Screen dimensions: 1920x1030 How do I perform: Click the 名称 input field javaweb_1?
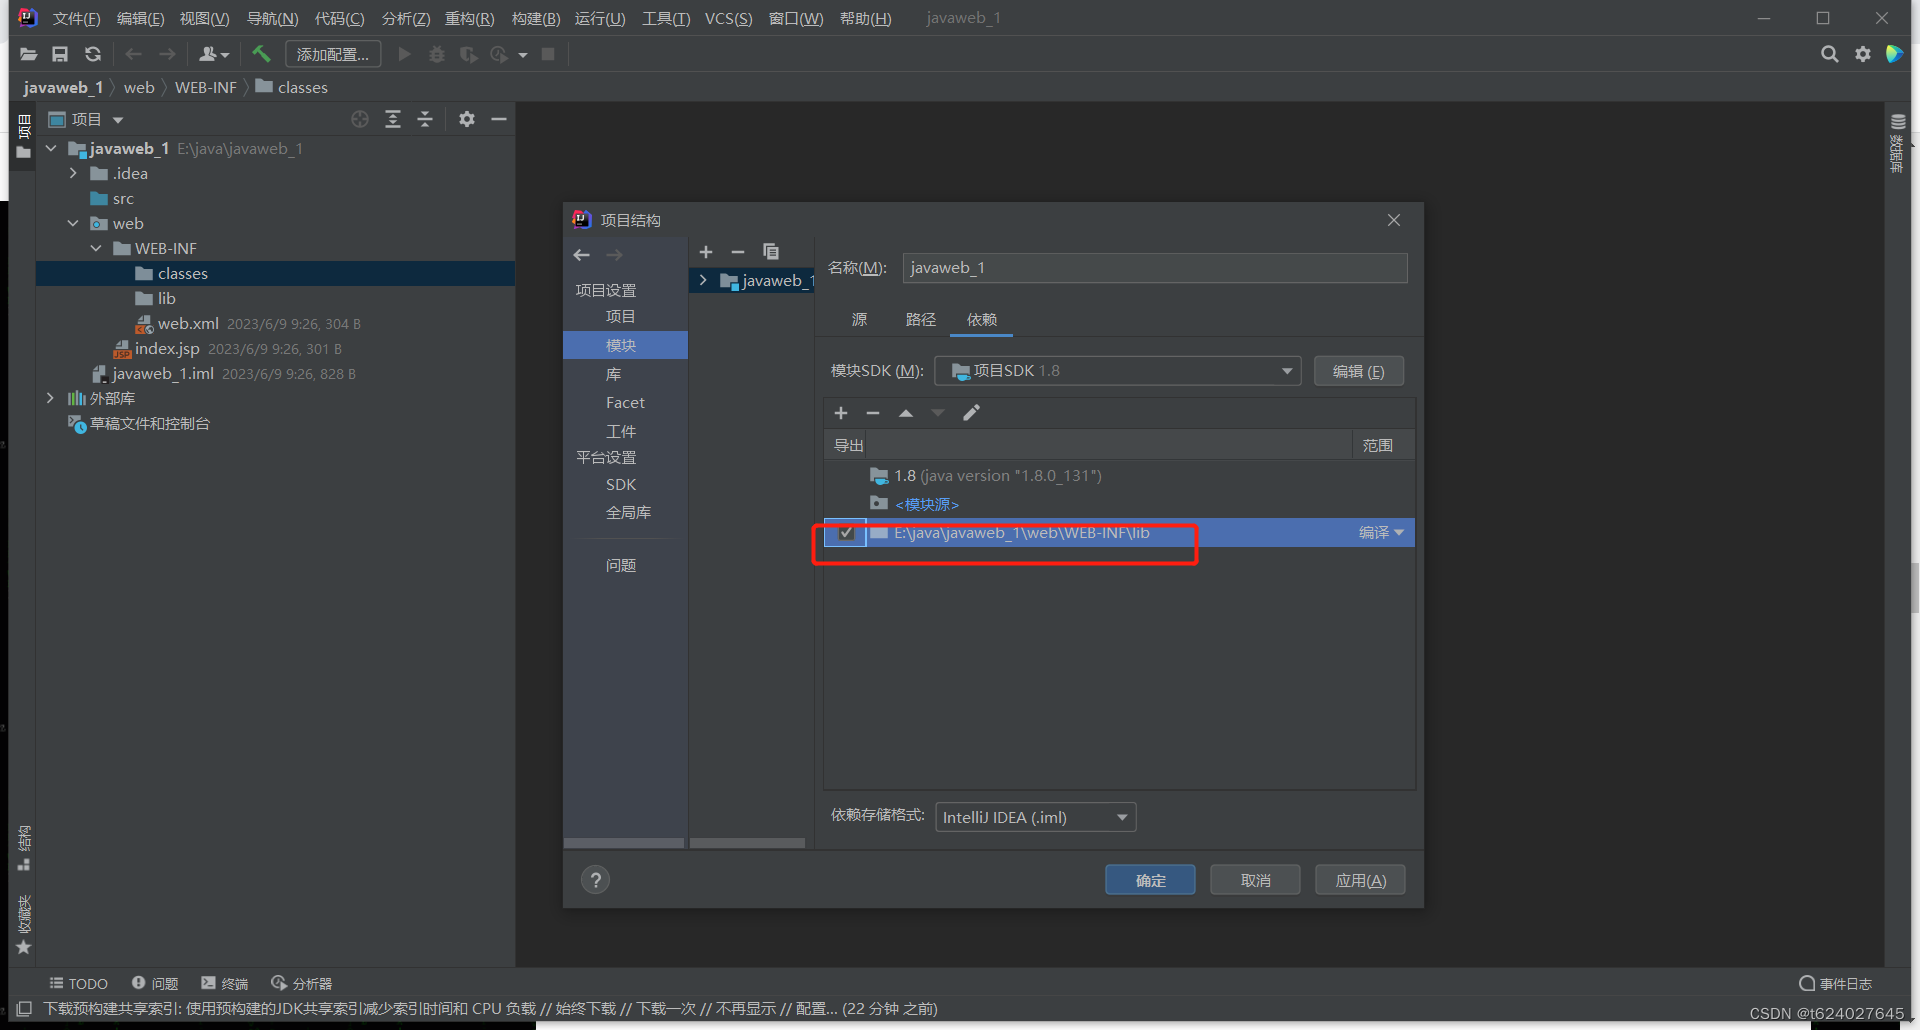(x=1155, y=267)
